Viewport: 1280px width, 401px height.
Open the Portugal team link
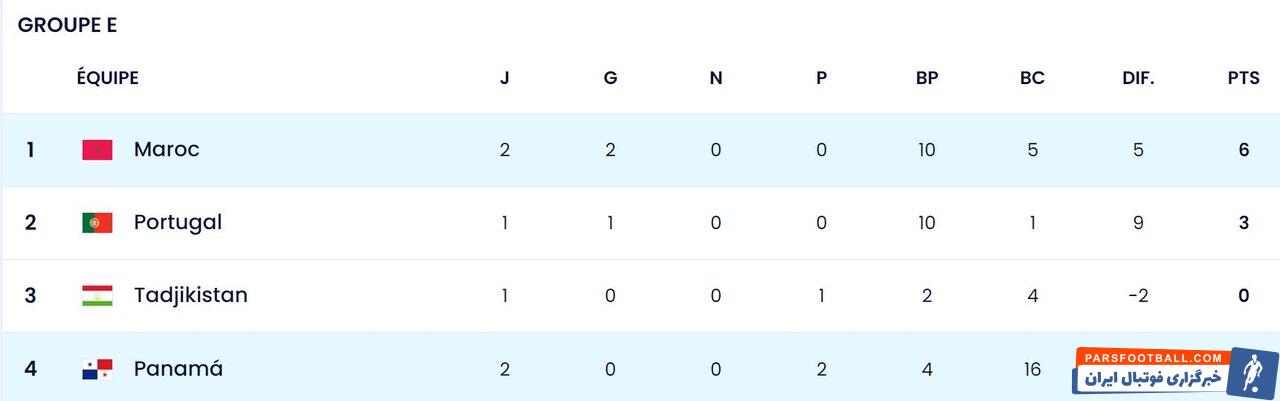click(178, 223)
